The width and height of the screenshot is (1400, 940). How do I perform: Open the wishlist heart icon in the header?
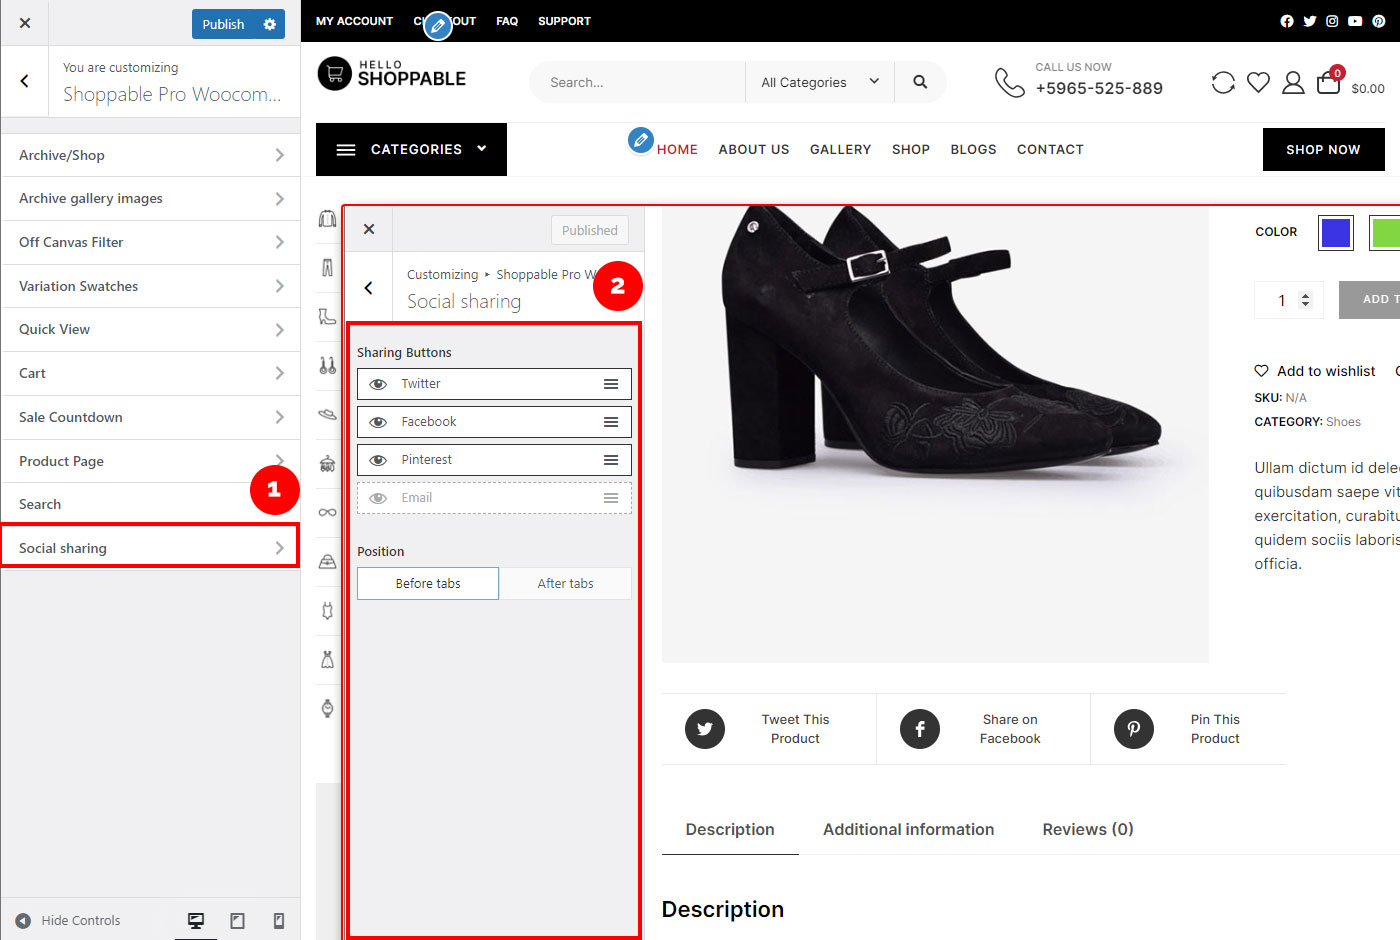tap(1258, 82)
